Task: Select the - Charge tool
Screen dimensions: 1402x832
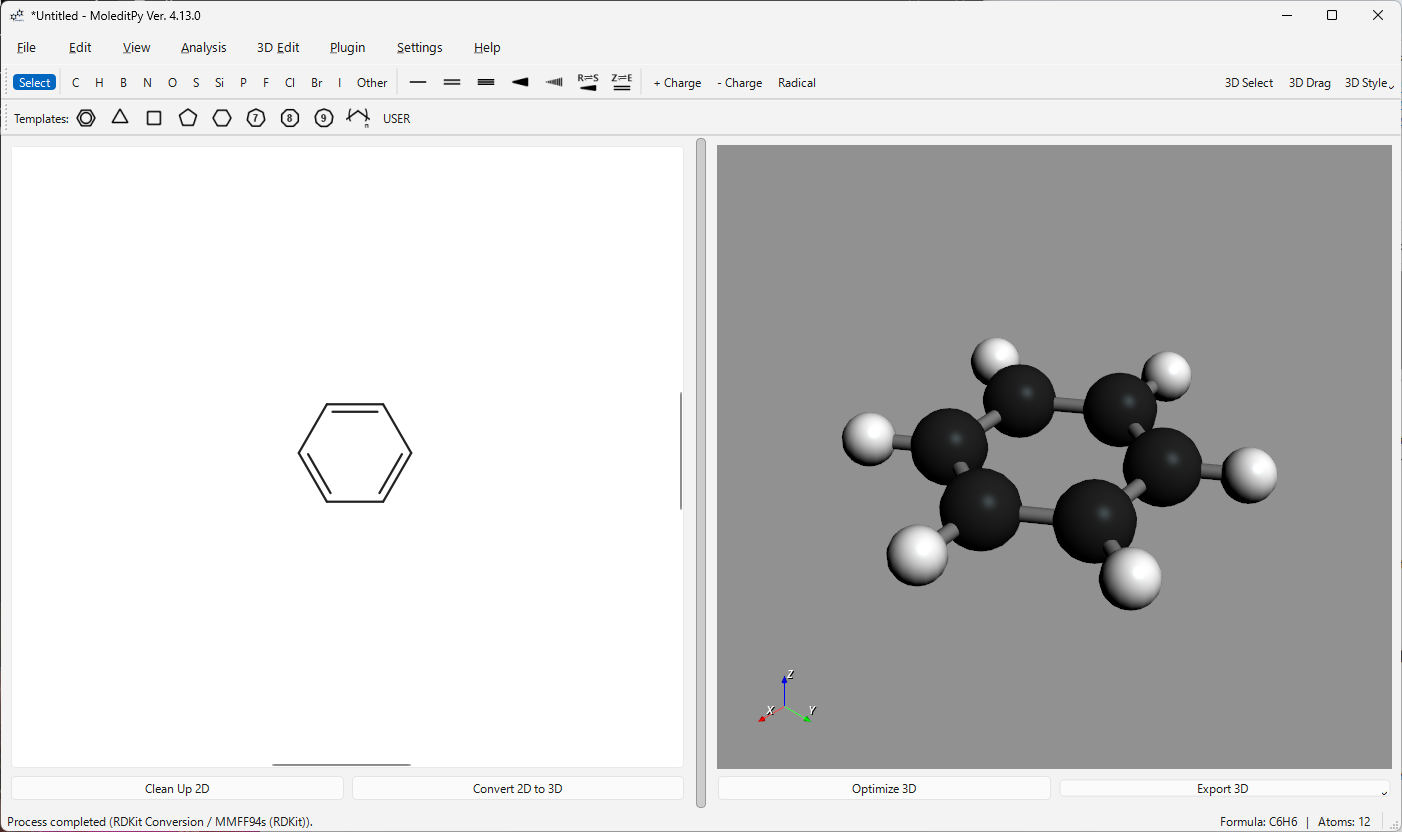Action: click(740, 83)
